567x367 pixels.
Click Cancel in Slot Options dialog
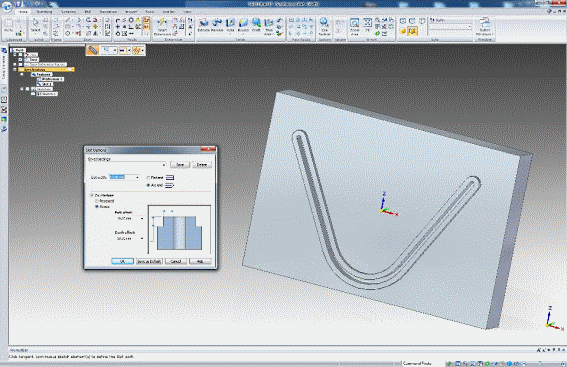[176, 261]
